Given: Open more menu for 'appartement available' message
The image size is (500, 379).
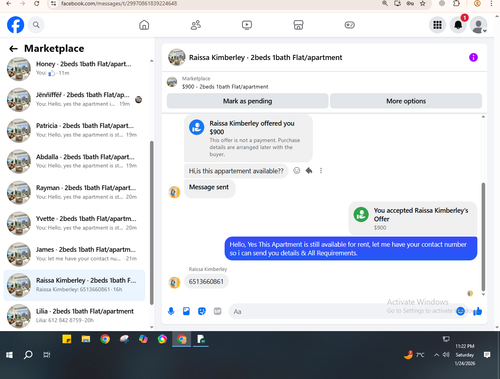Looking at the screenshot, I should pyautogui.click(x=321, y=171).
